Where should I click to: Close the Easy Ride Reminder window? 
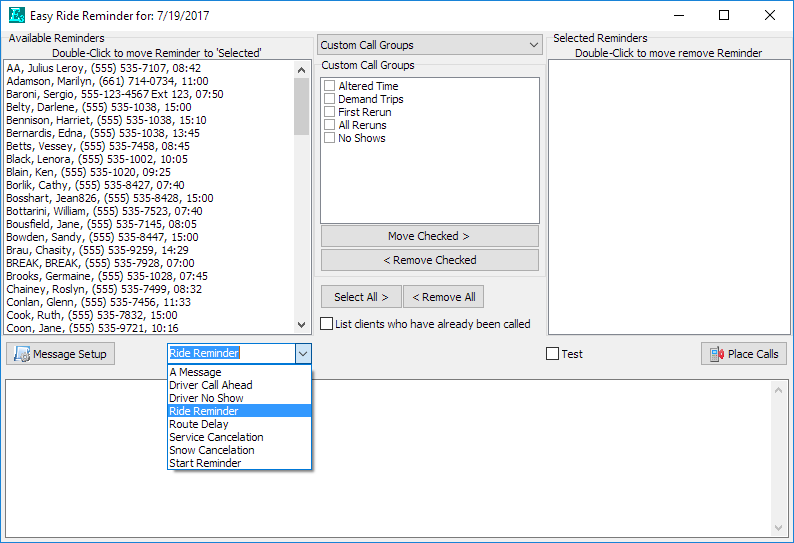tap(770, 15)
